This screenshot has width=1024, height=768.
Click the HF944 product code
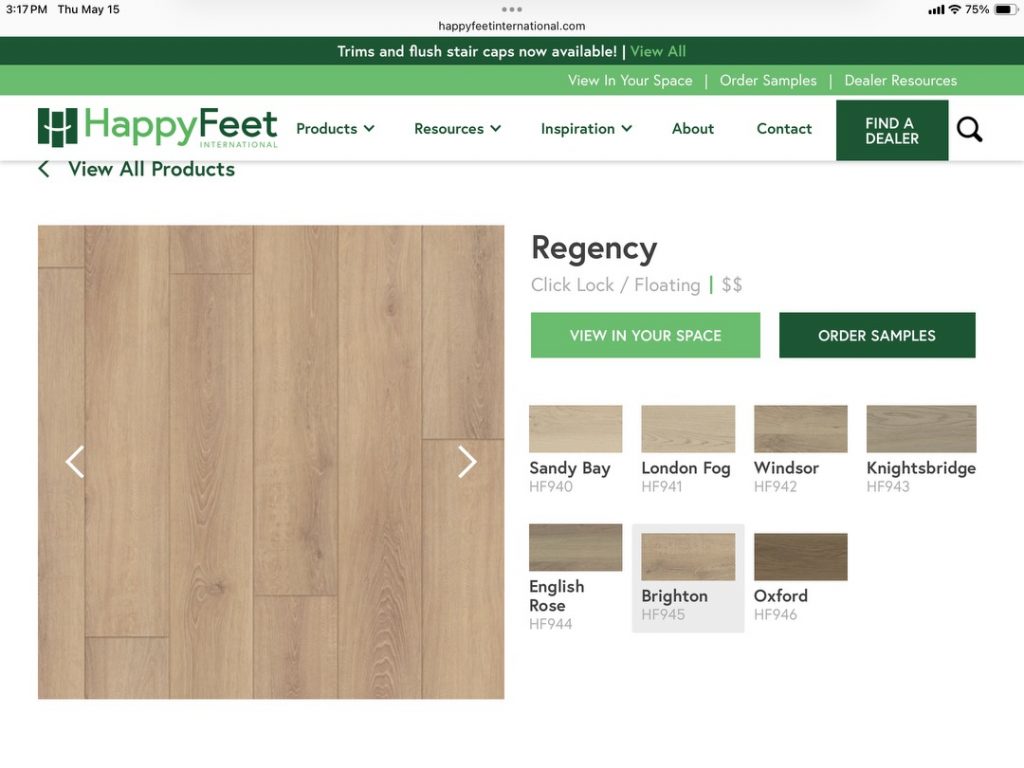[x=551, y=624]
